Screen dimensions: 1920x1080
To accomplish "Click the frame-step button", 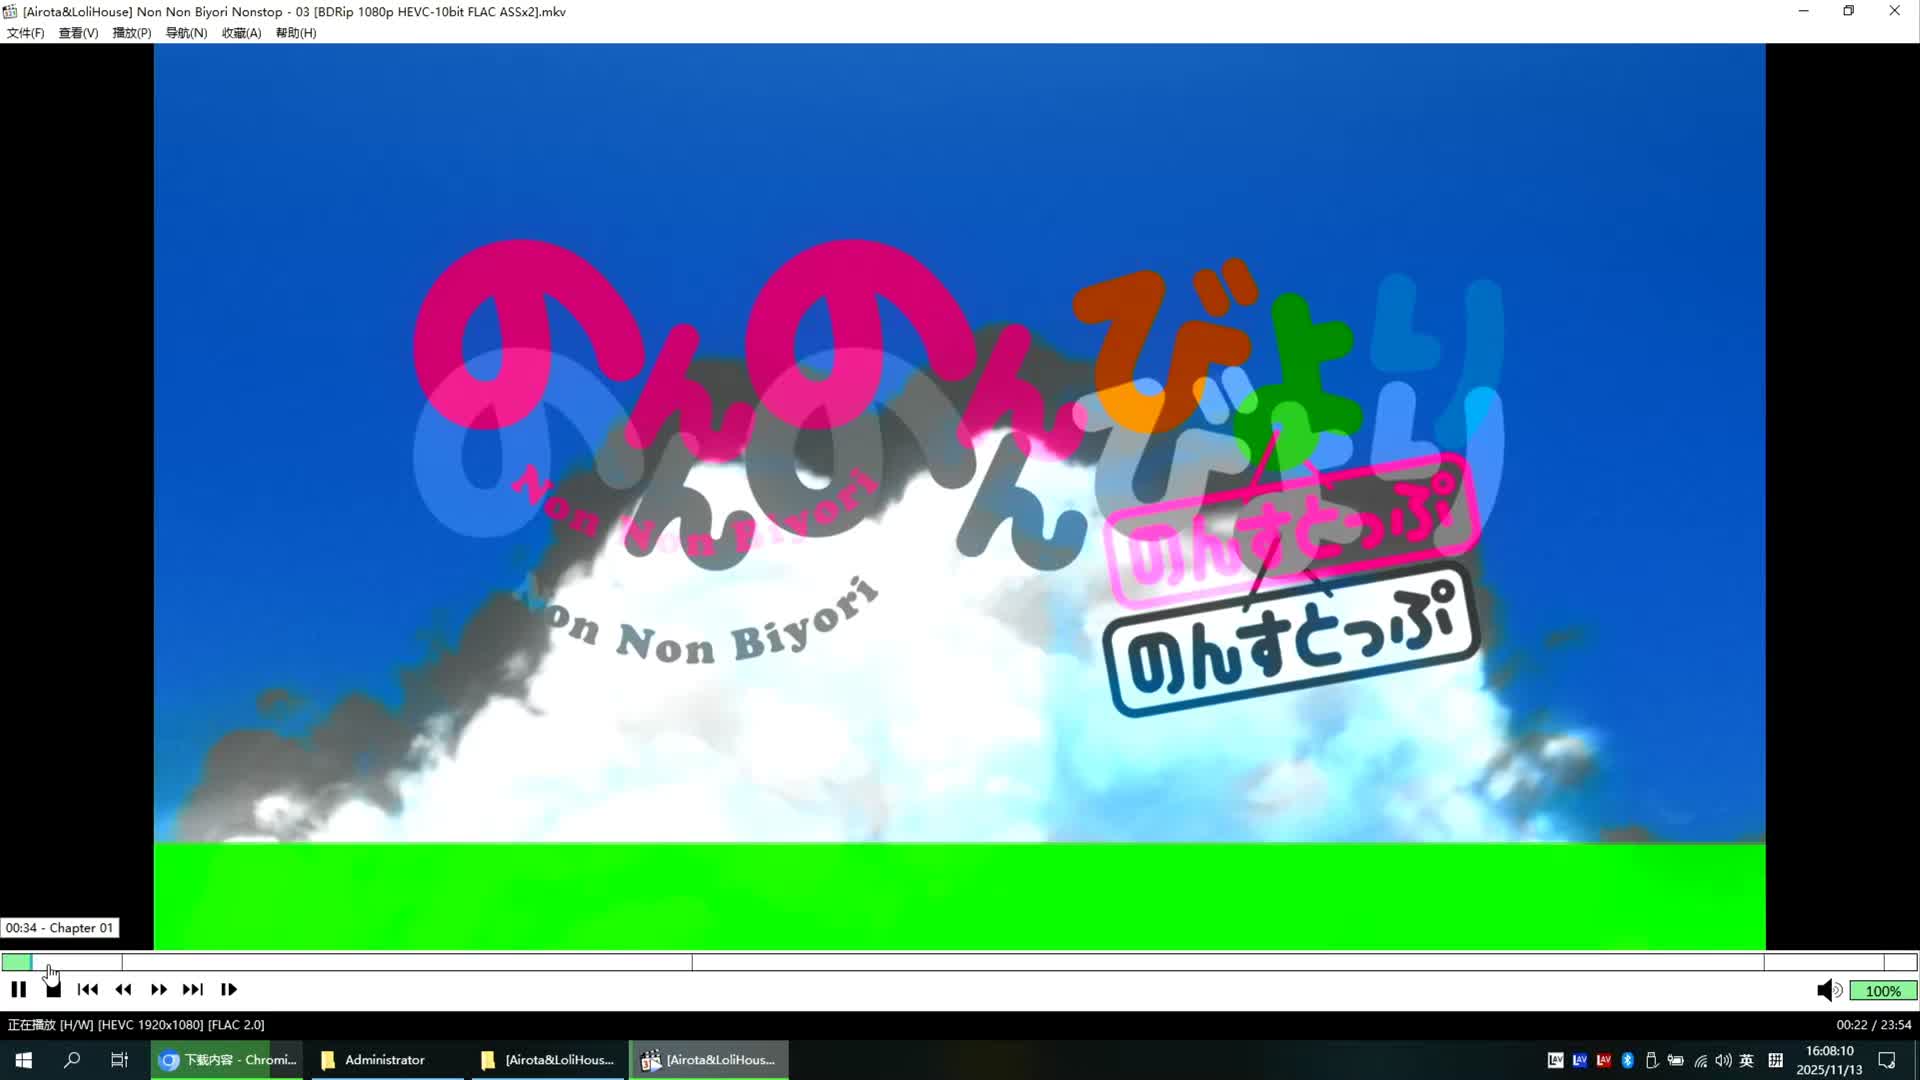I will 229,990.
